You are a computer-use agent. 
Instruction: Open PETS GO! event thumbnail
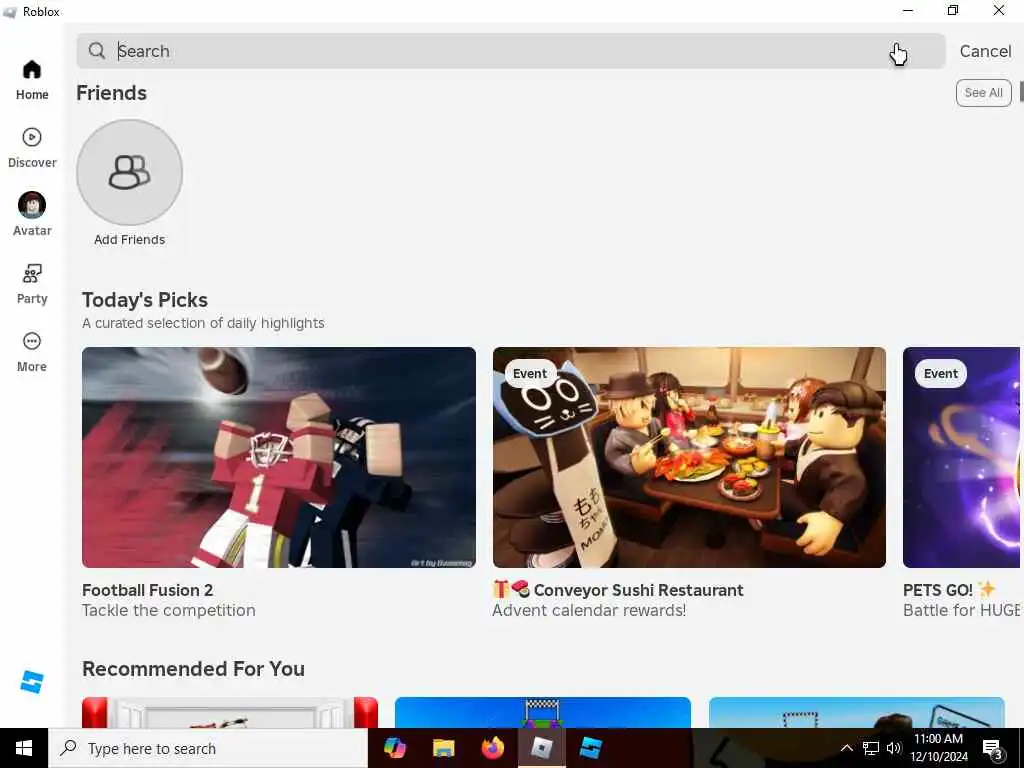(x=961, y=457)
